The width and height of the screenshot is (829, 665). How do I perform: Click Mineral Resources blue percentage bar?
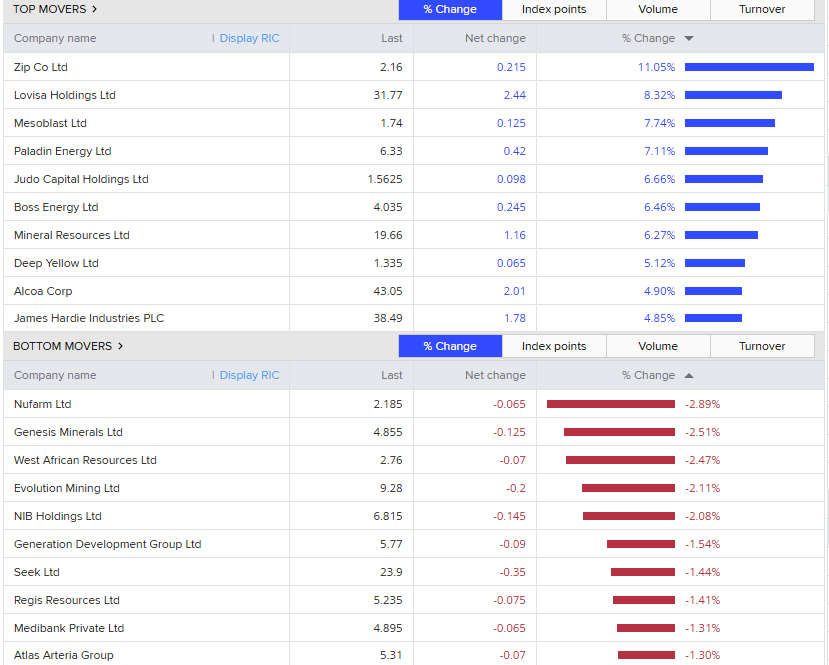pyautogui.click(x=721, y=235)
